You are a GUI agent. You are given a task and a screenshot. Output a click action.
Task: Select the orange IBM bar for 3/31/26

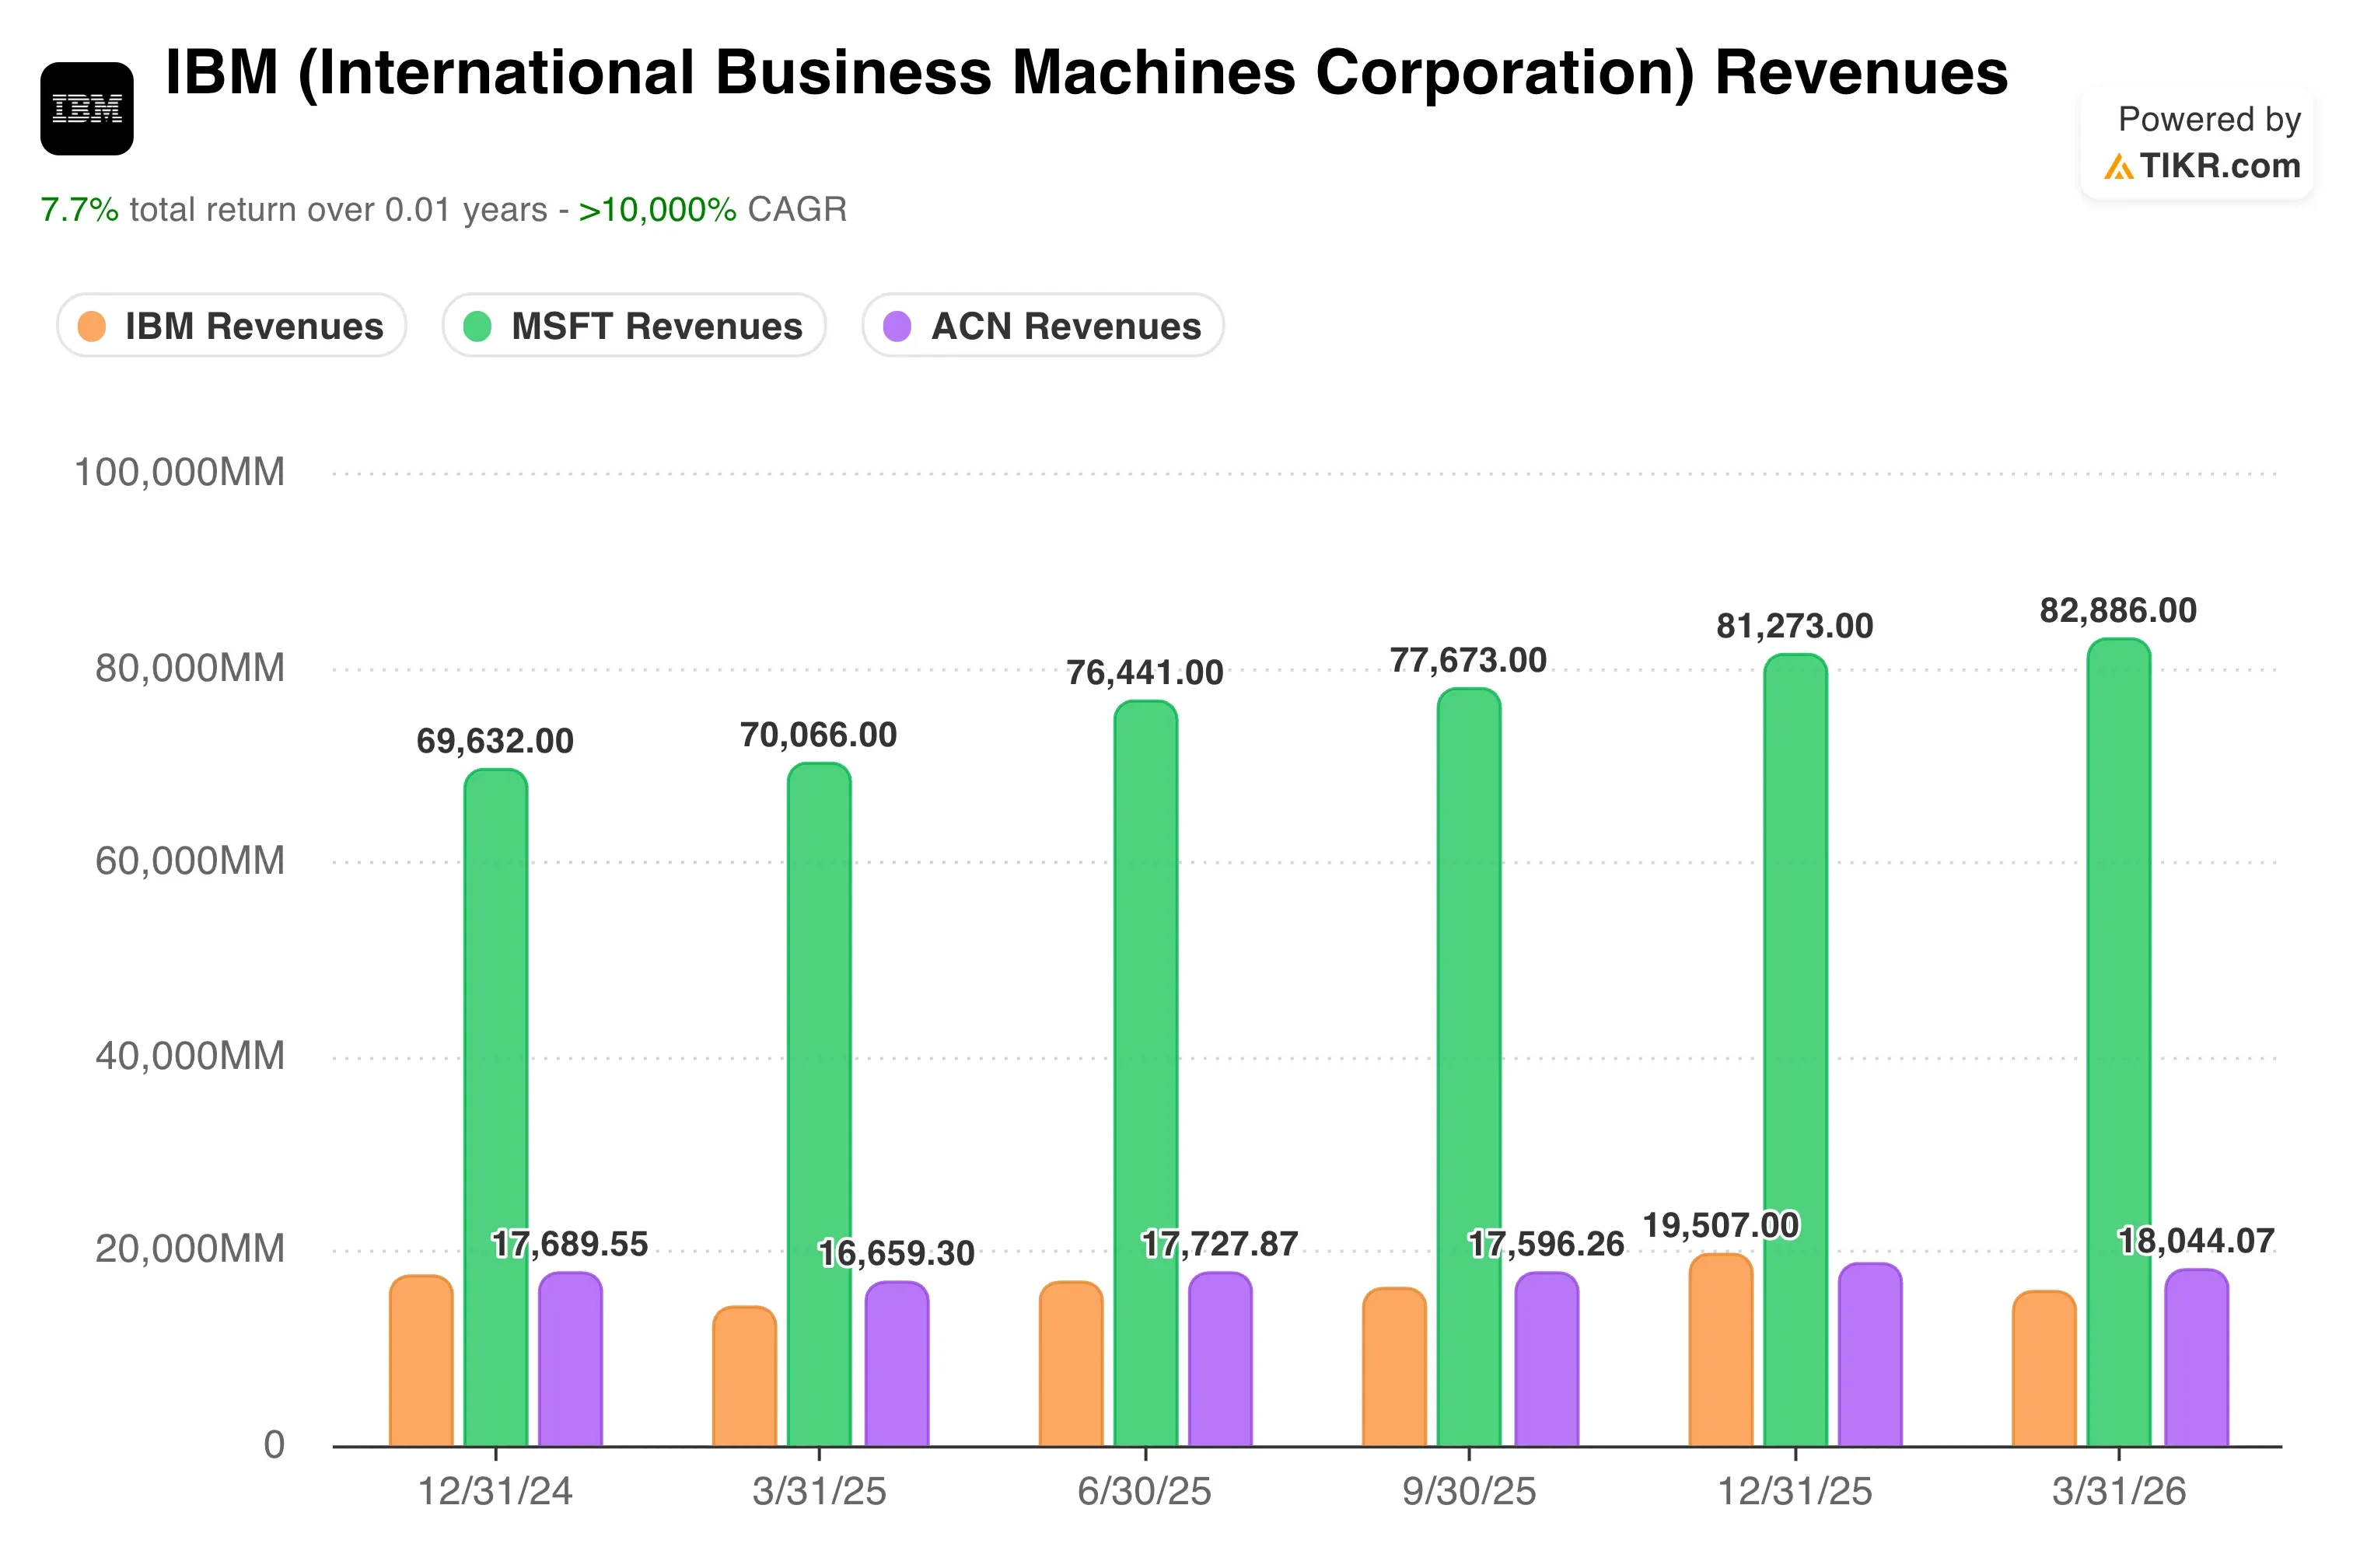coord(2044,1368)
